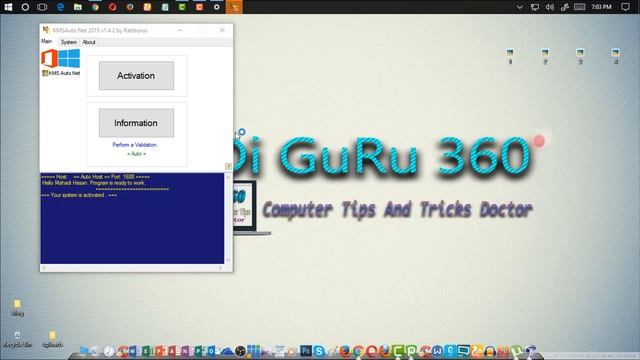Viewport: 640px width, 360px height.
Task: Open the clock icon in dock
Action: 109,351
